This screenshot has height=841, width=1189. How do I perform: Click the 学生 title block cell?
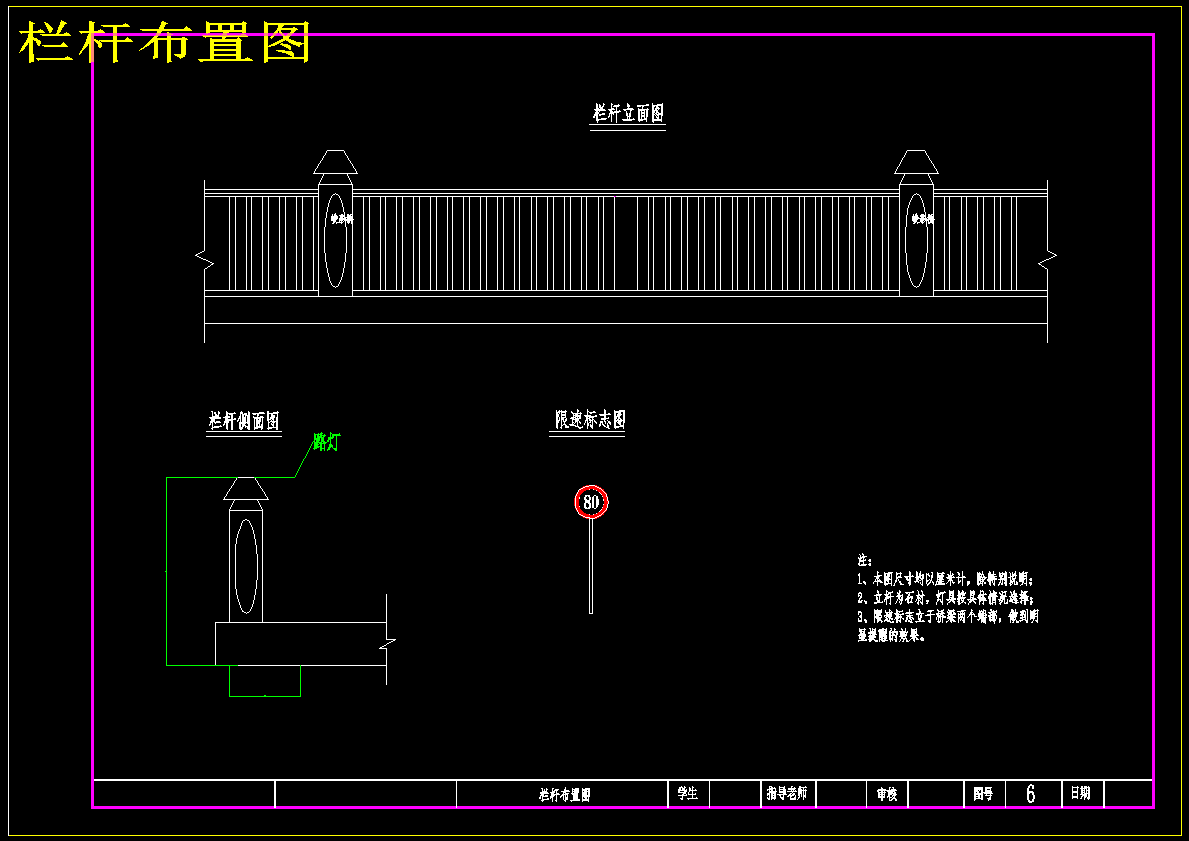pos(688,793)
